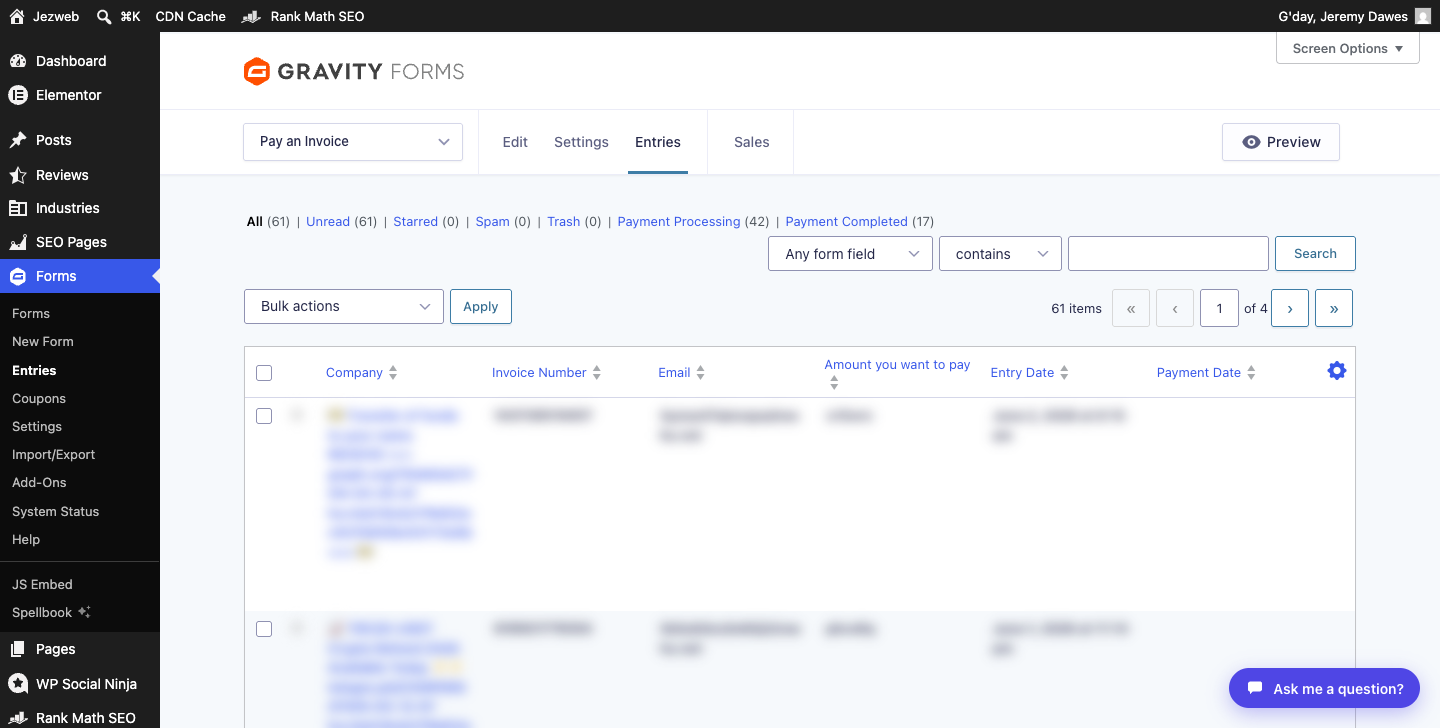Click the Jezweb home icon in admin bar
The image size is (1440, 728).
[x=17, y=16]
